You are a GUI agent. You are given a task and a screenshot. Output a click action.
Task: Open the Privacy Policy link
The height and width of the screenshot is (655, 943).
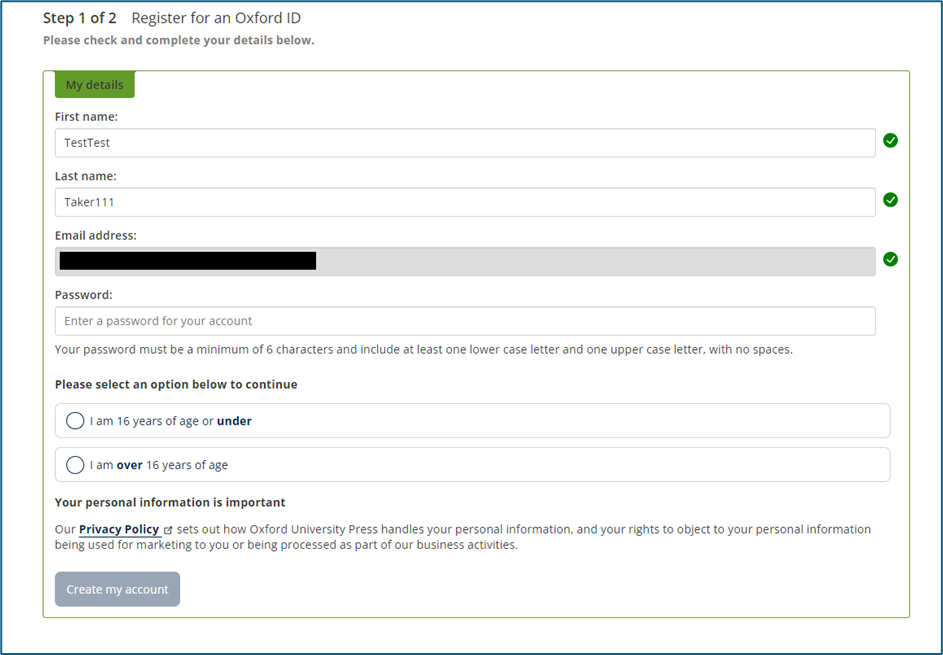pyautogui.click(x=119, y=529)
